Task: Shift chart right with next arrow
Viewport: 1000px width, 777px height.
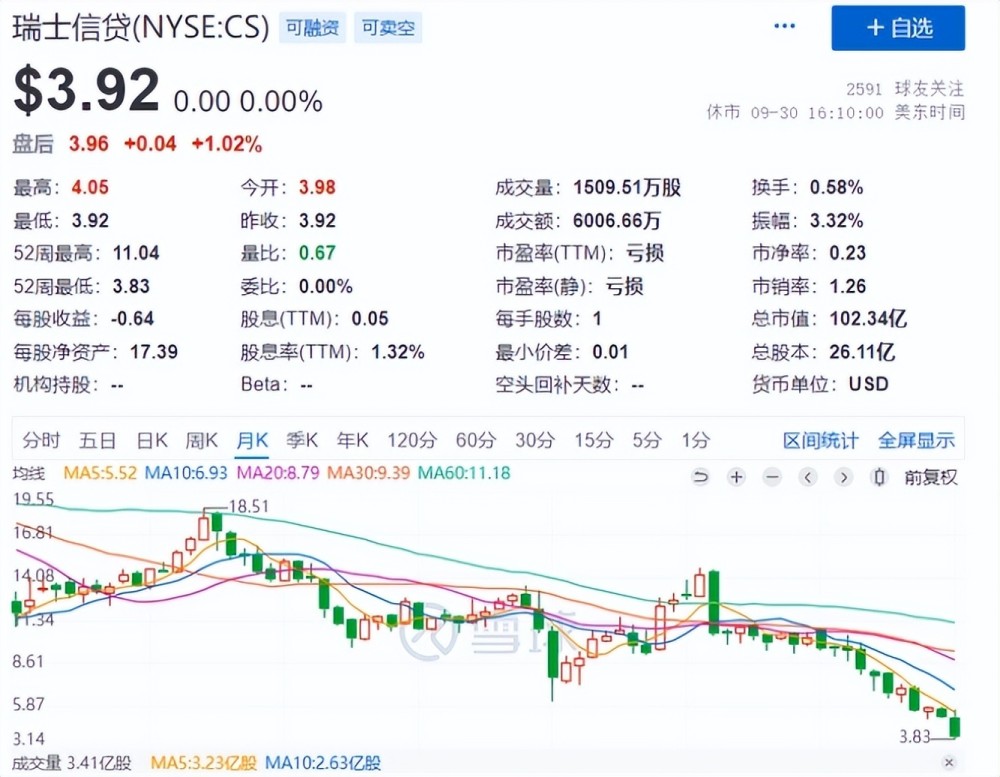Action: (844, 477)
